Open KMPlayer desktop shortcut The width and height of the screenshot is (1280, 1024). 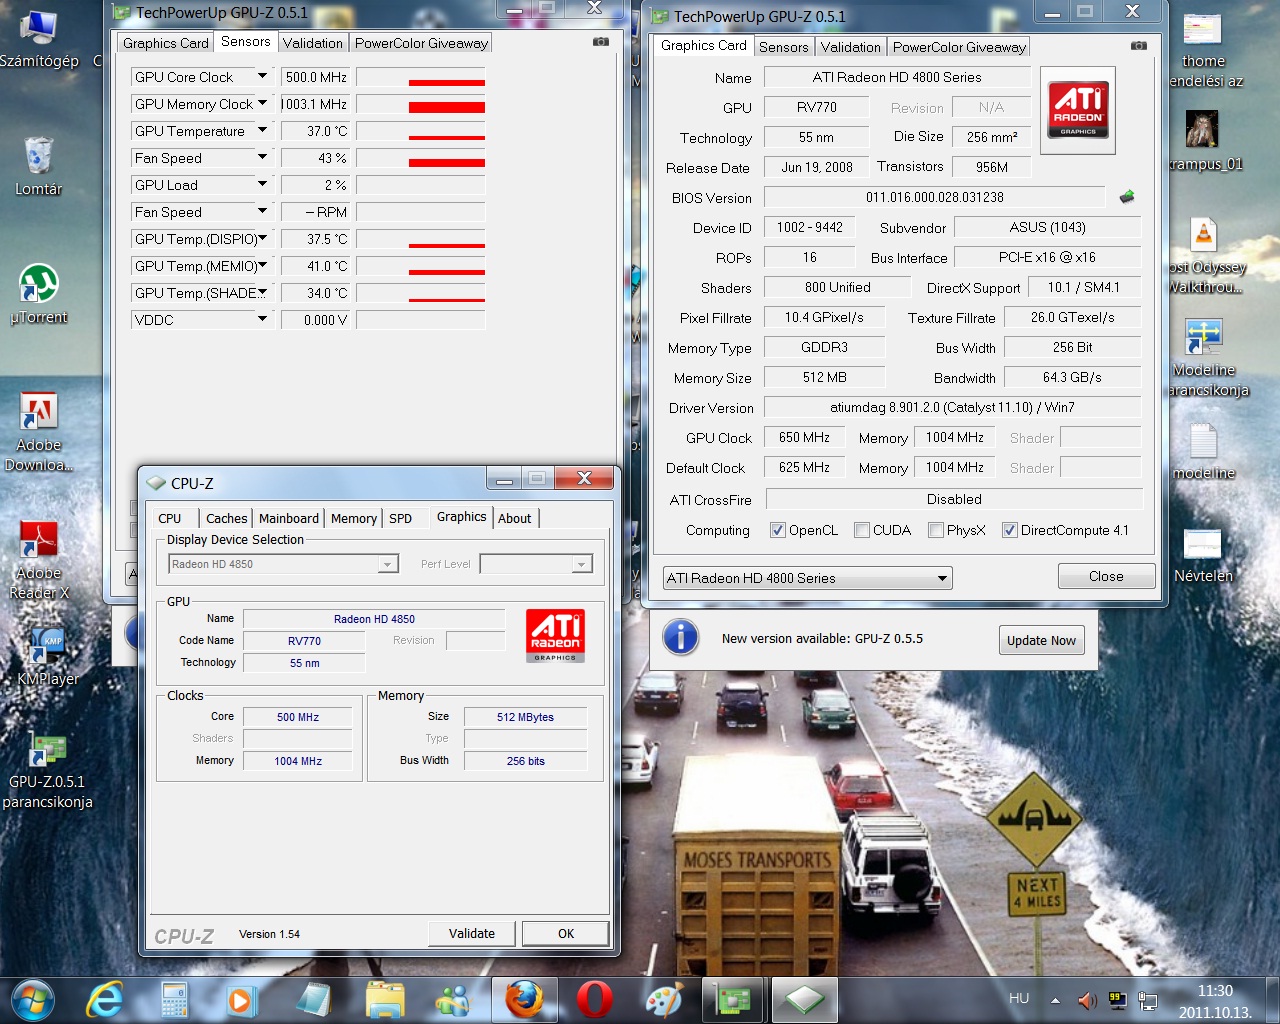point(46,656)
